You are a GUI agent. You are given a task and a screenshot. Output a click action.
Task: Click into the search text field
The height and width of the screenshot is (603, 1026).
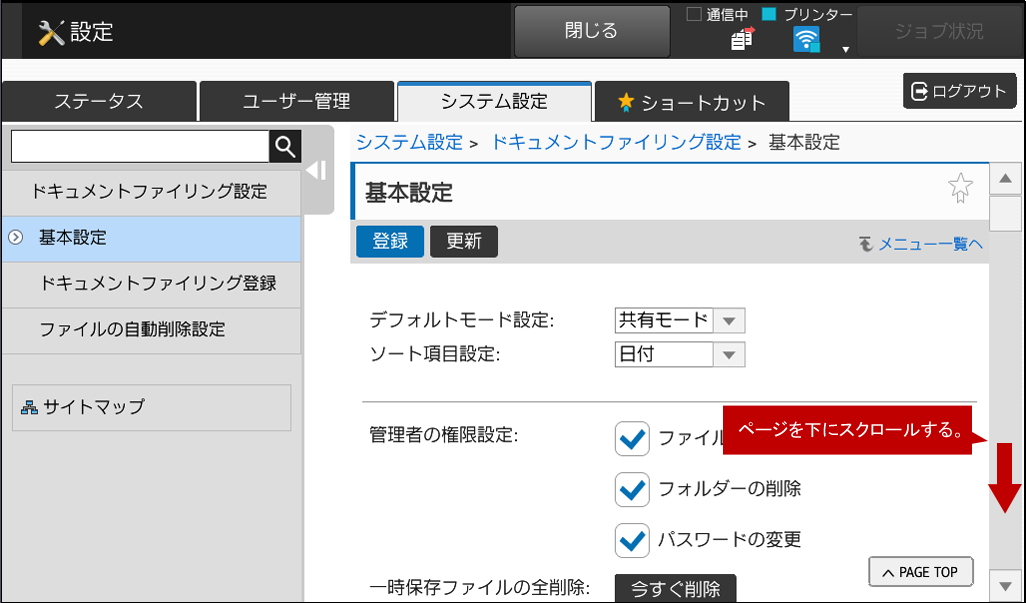coord(140,147)
